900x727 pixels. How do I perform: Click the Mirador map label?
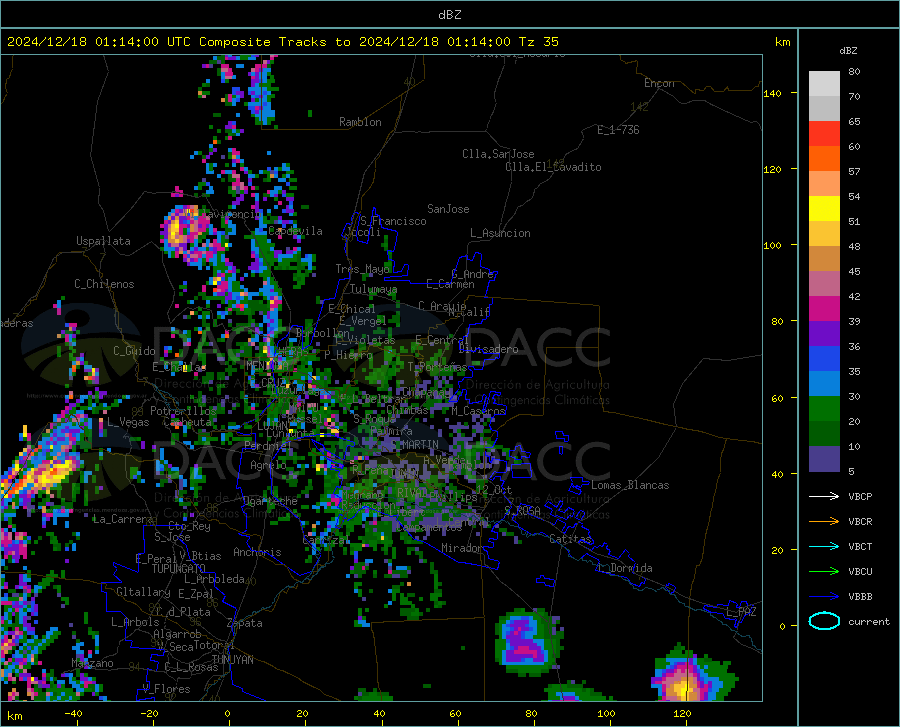(461, 548)
